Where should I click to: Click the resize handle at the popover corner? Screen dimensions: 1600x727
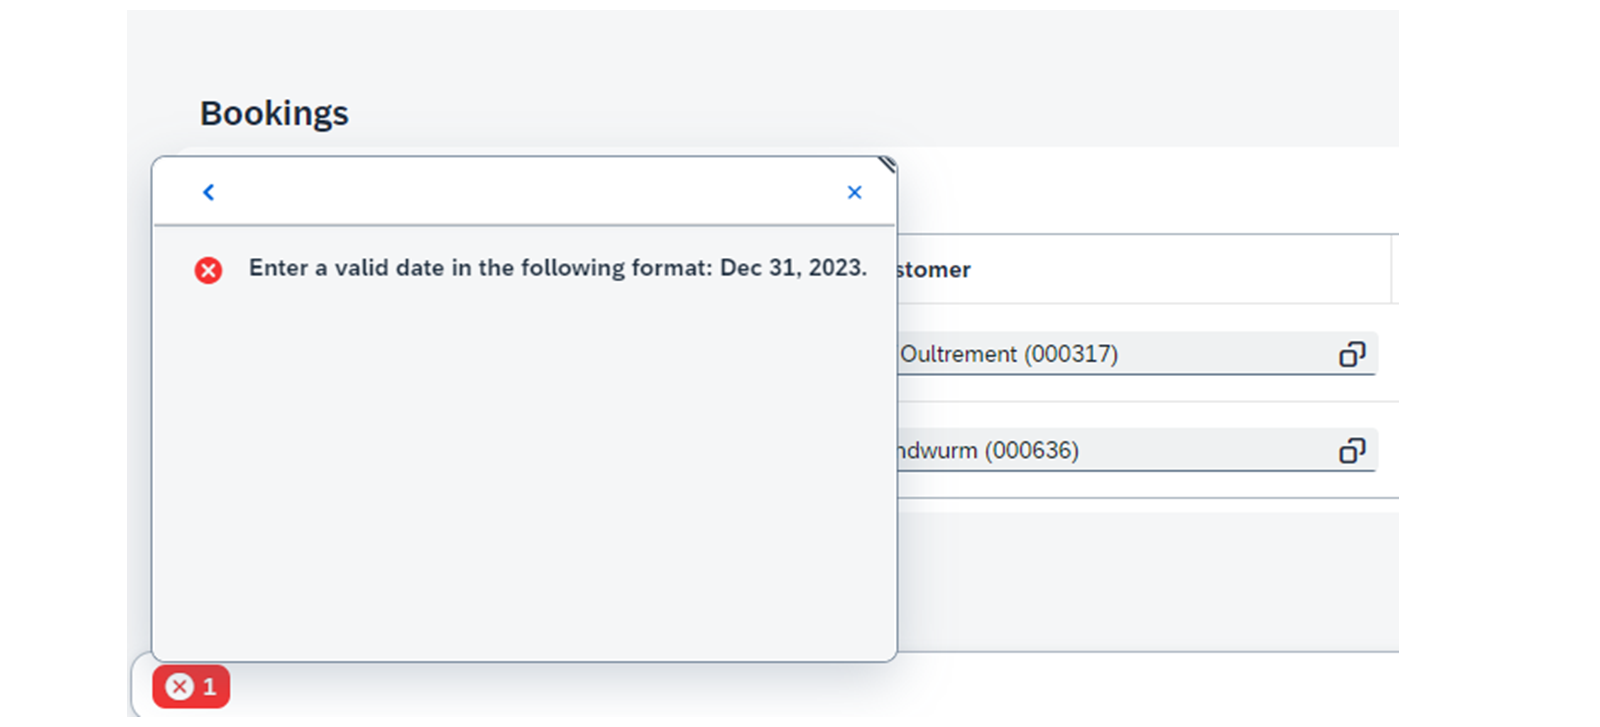click(x=887, y=164)
